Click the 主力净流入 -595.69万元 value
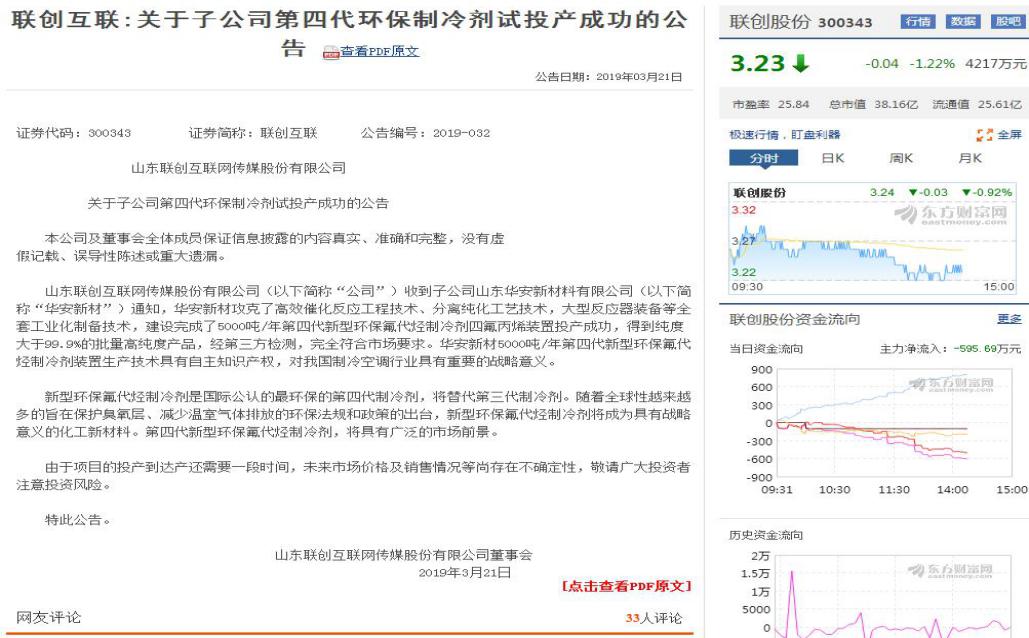Screen dimensions: 1029x638 950,349
